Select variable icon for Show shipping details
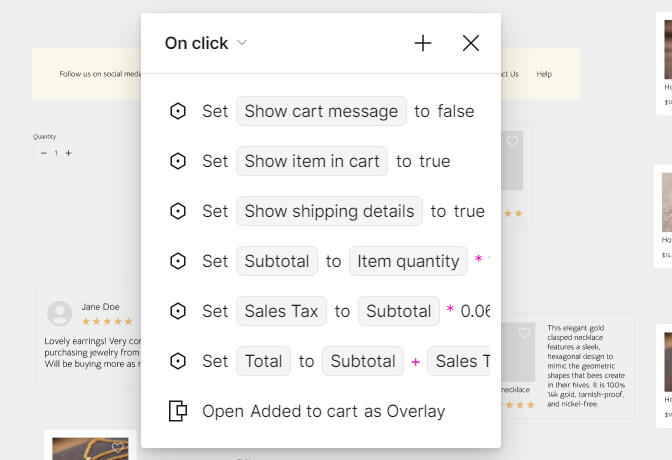 click(x=177, y=211)
